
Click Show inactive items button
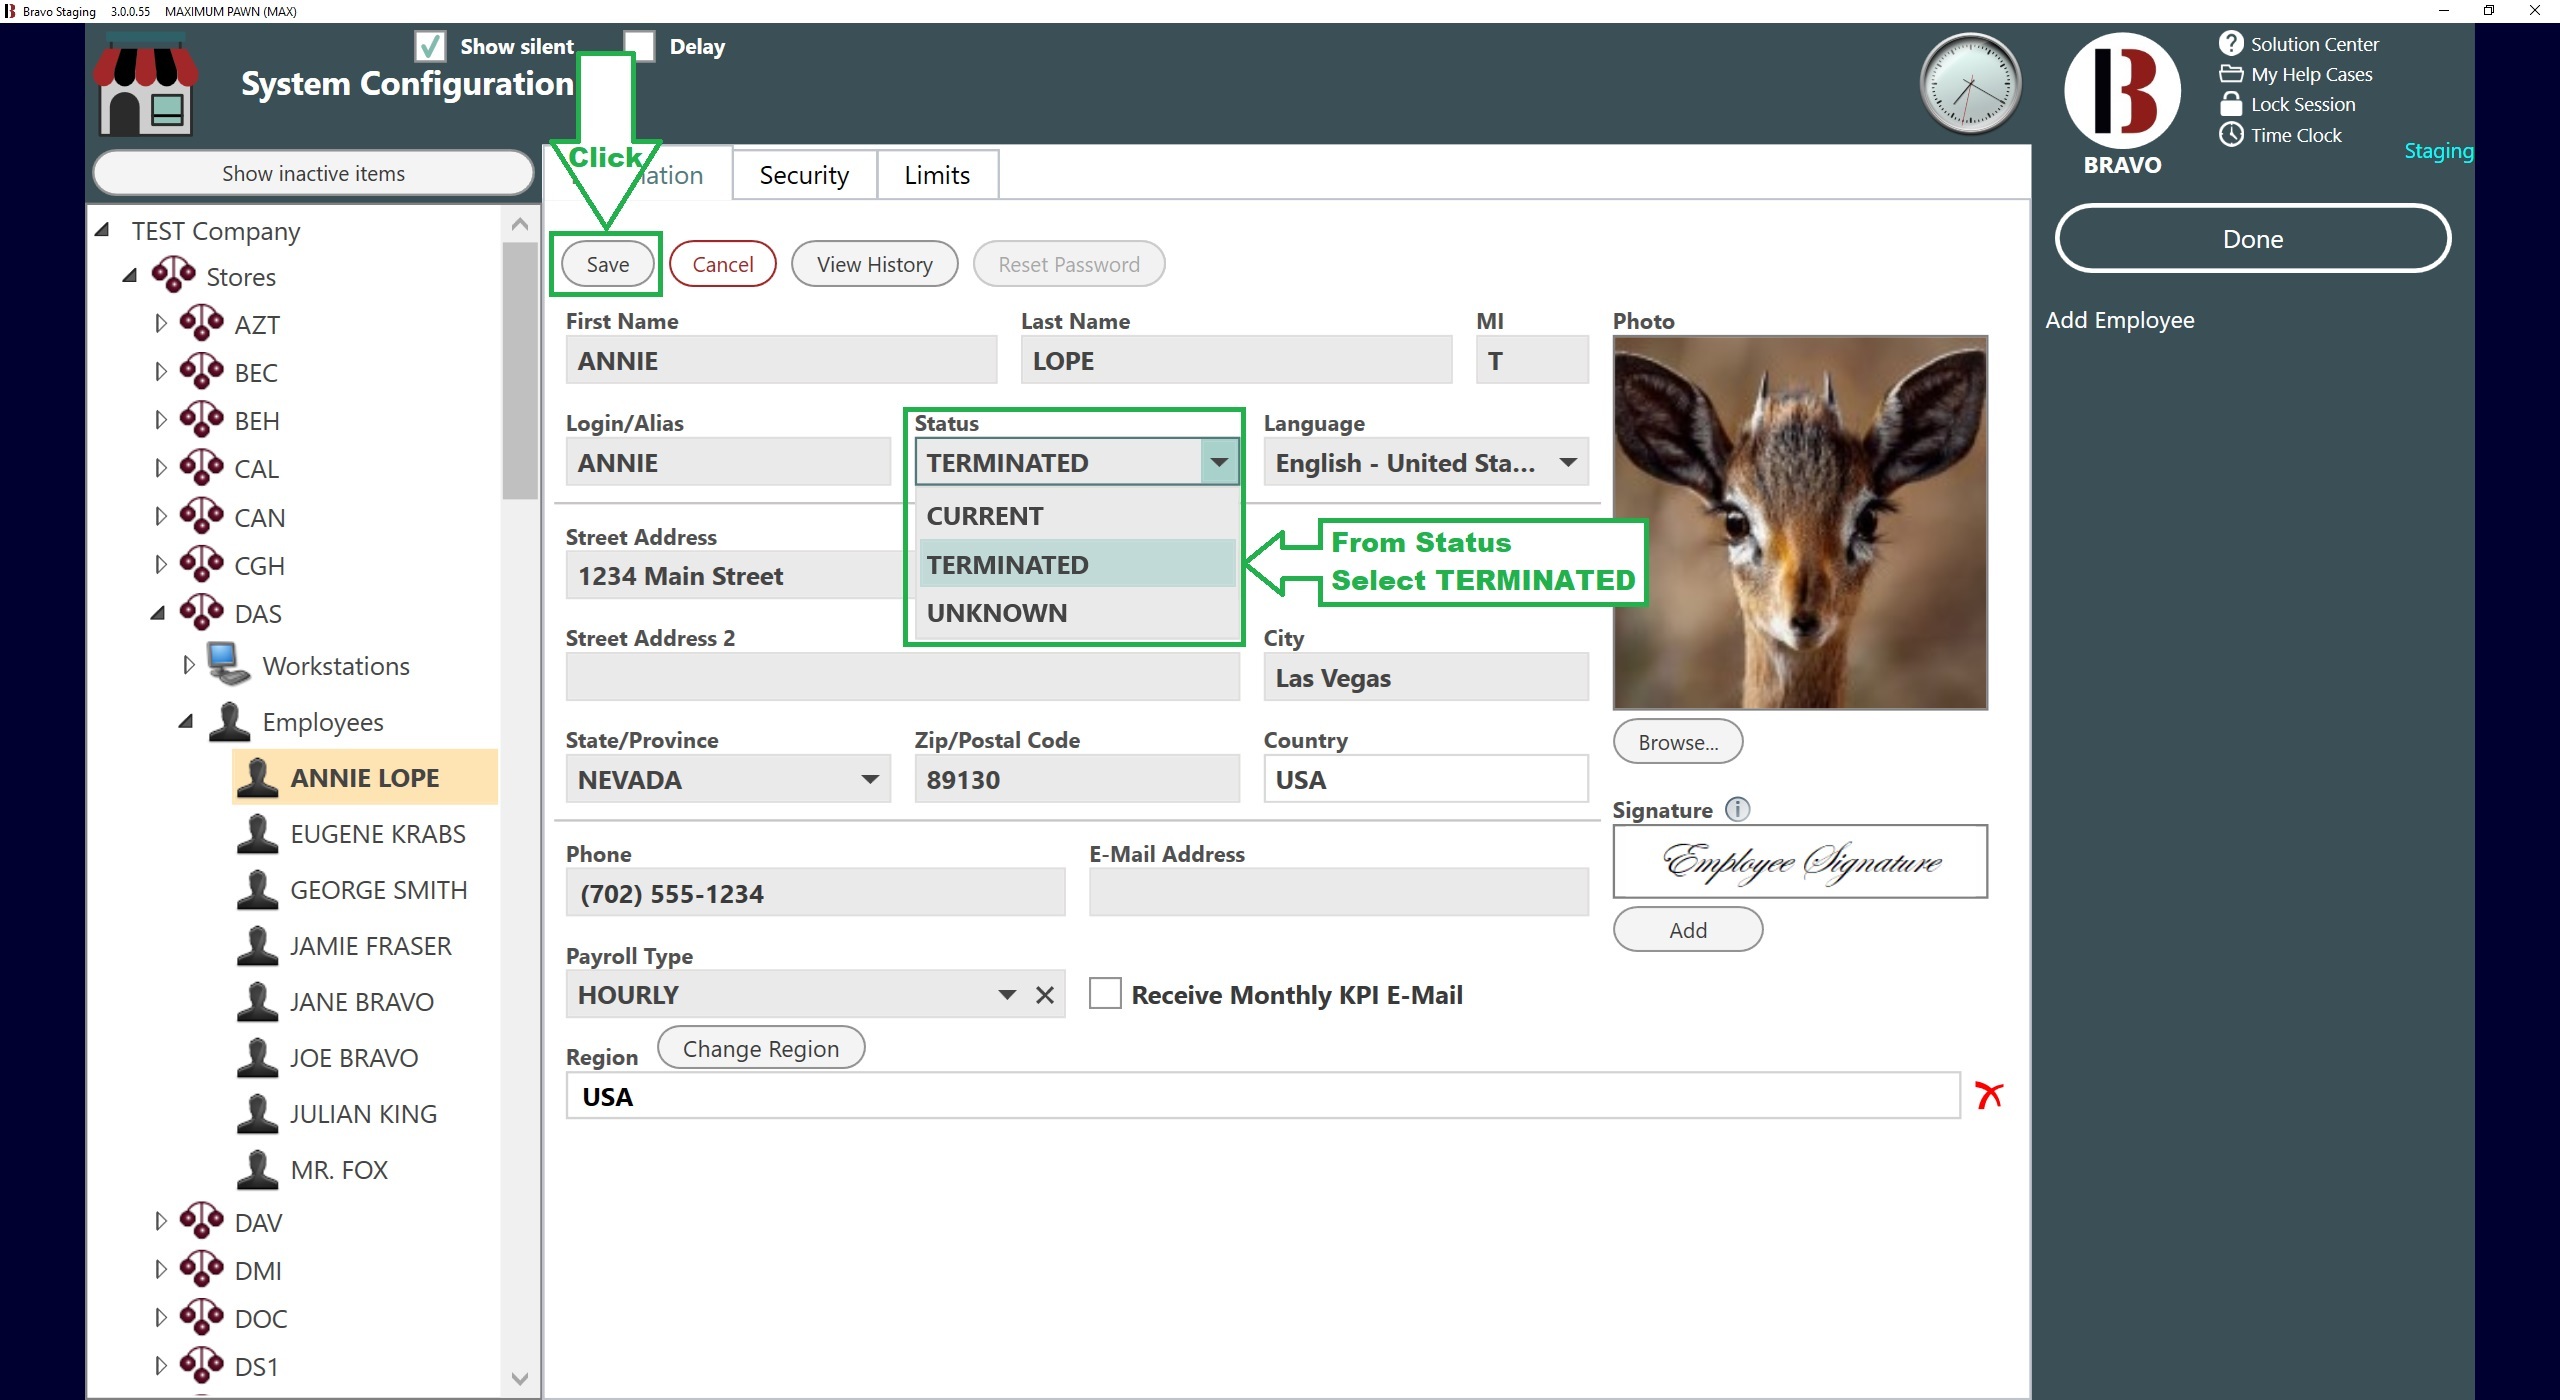click(313, 173)
